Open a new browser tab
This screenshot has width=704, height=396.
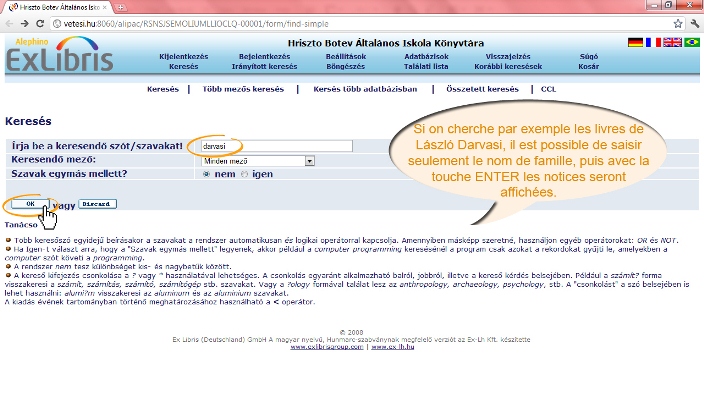(120, 7)
